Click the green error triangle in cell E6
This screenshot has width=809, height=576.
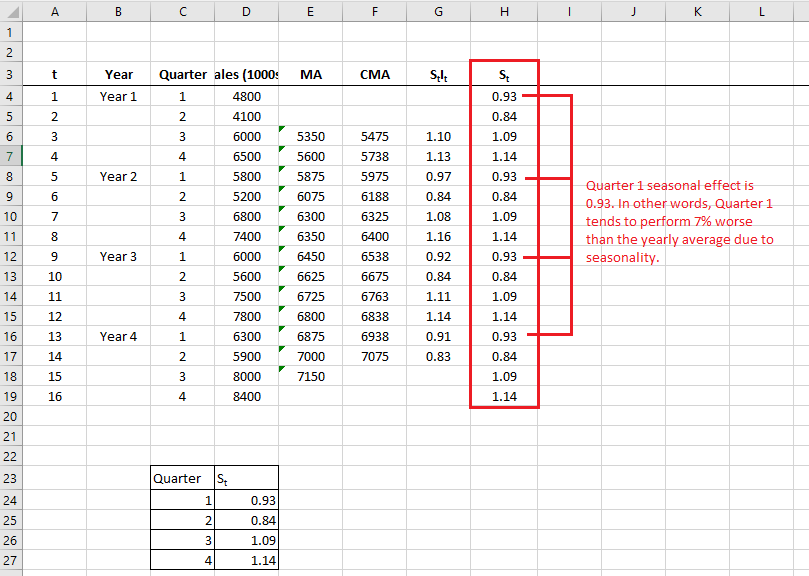pyautogui.click(x=282, y=129)
